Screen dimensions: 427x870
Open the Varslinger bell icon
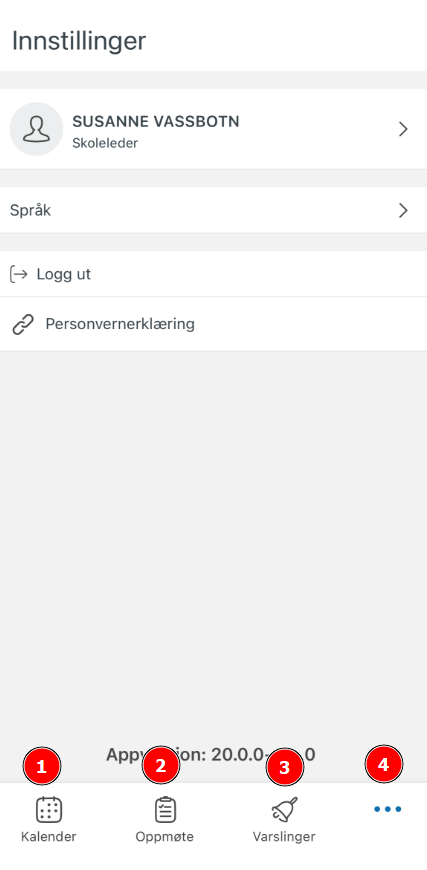pyautogui.click(x=284, y=810)
